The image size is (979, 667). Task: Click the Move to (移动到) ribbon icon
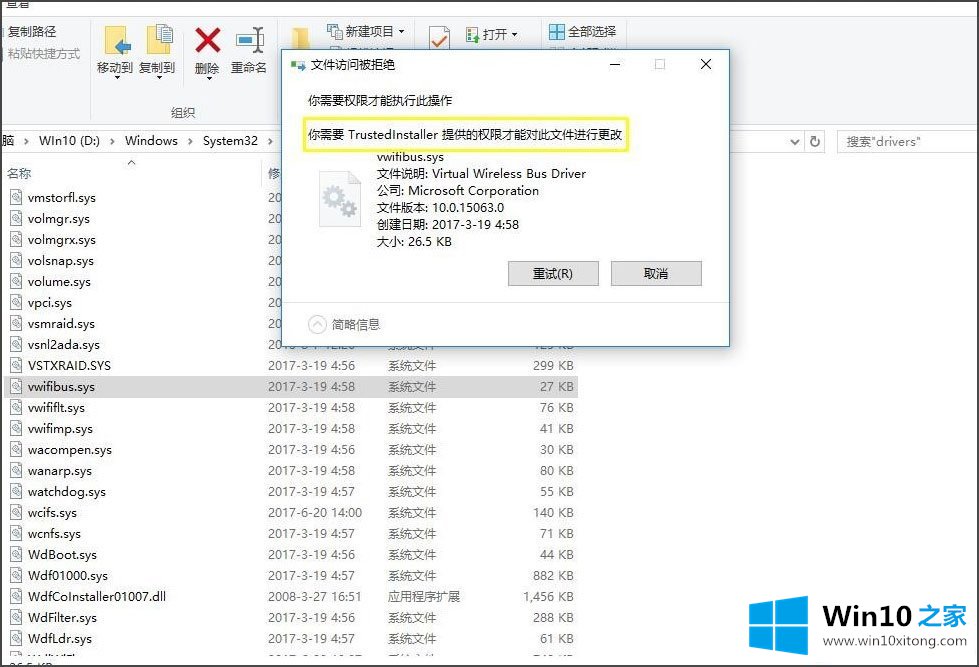point(115,42)
